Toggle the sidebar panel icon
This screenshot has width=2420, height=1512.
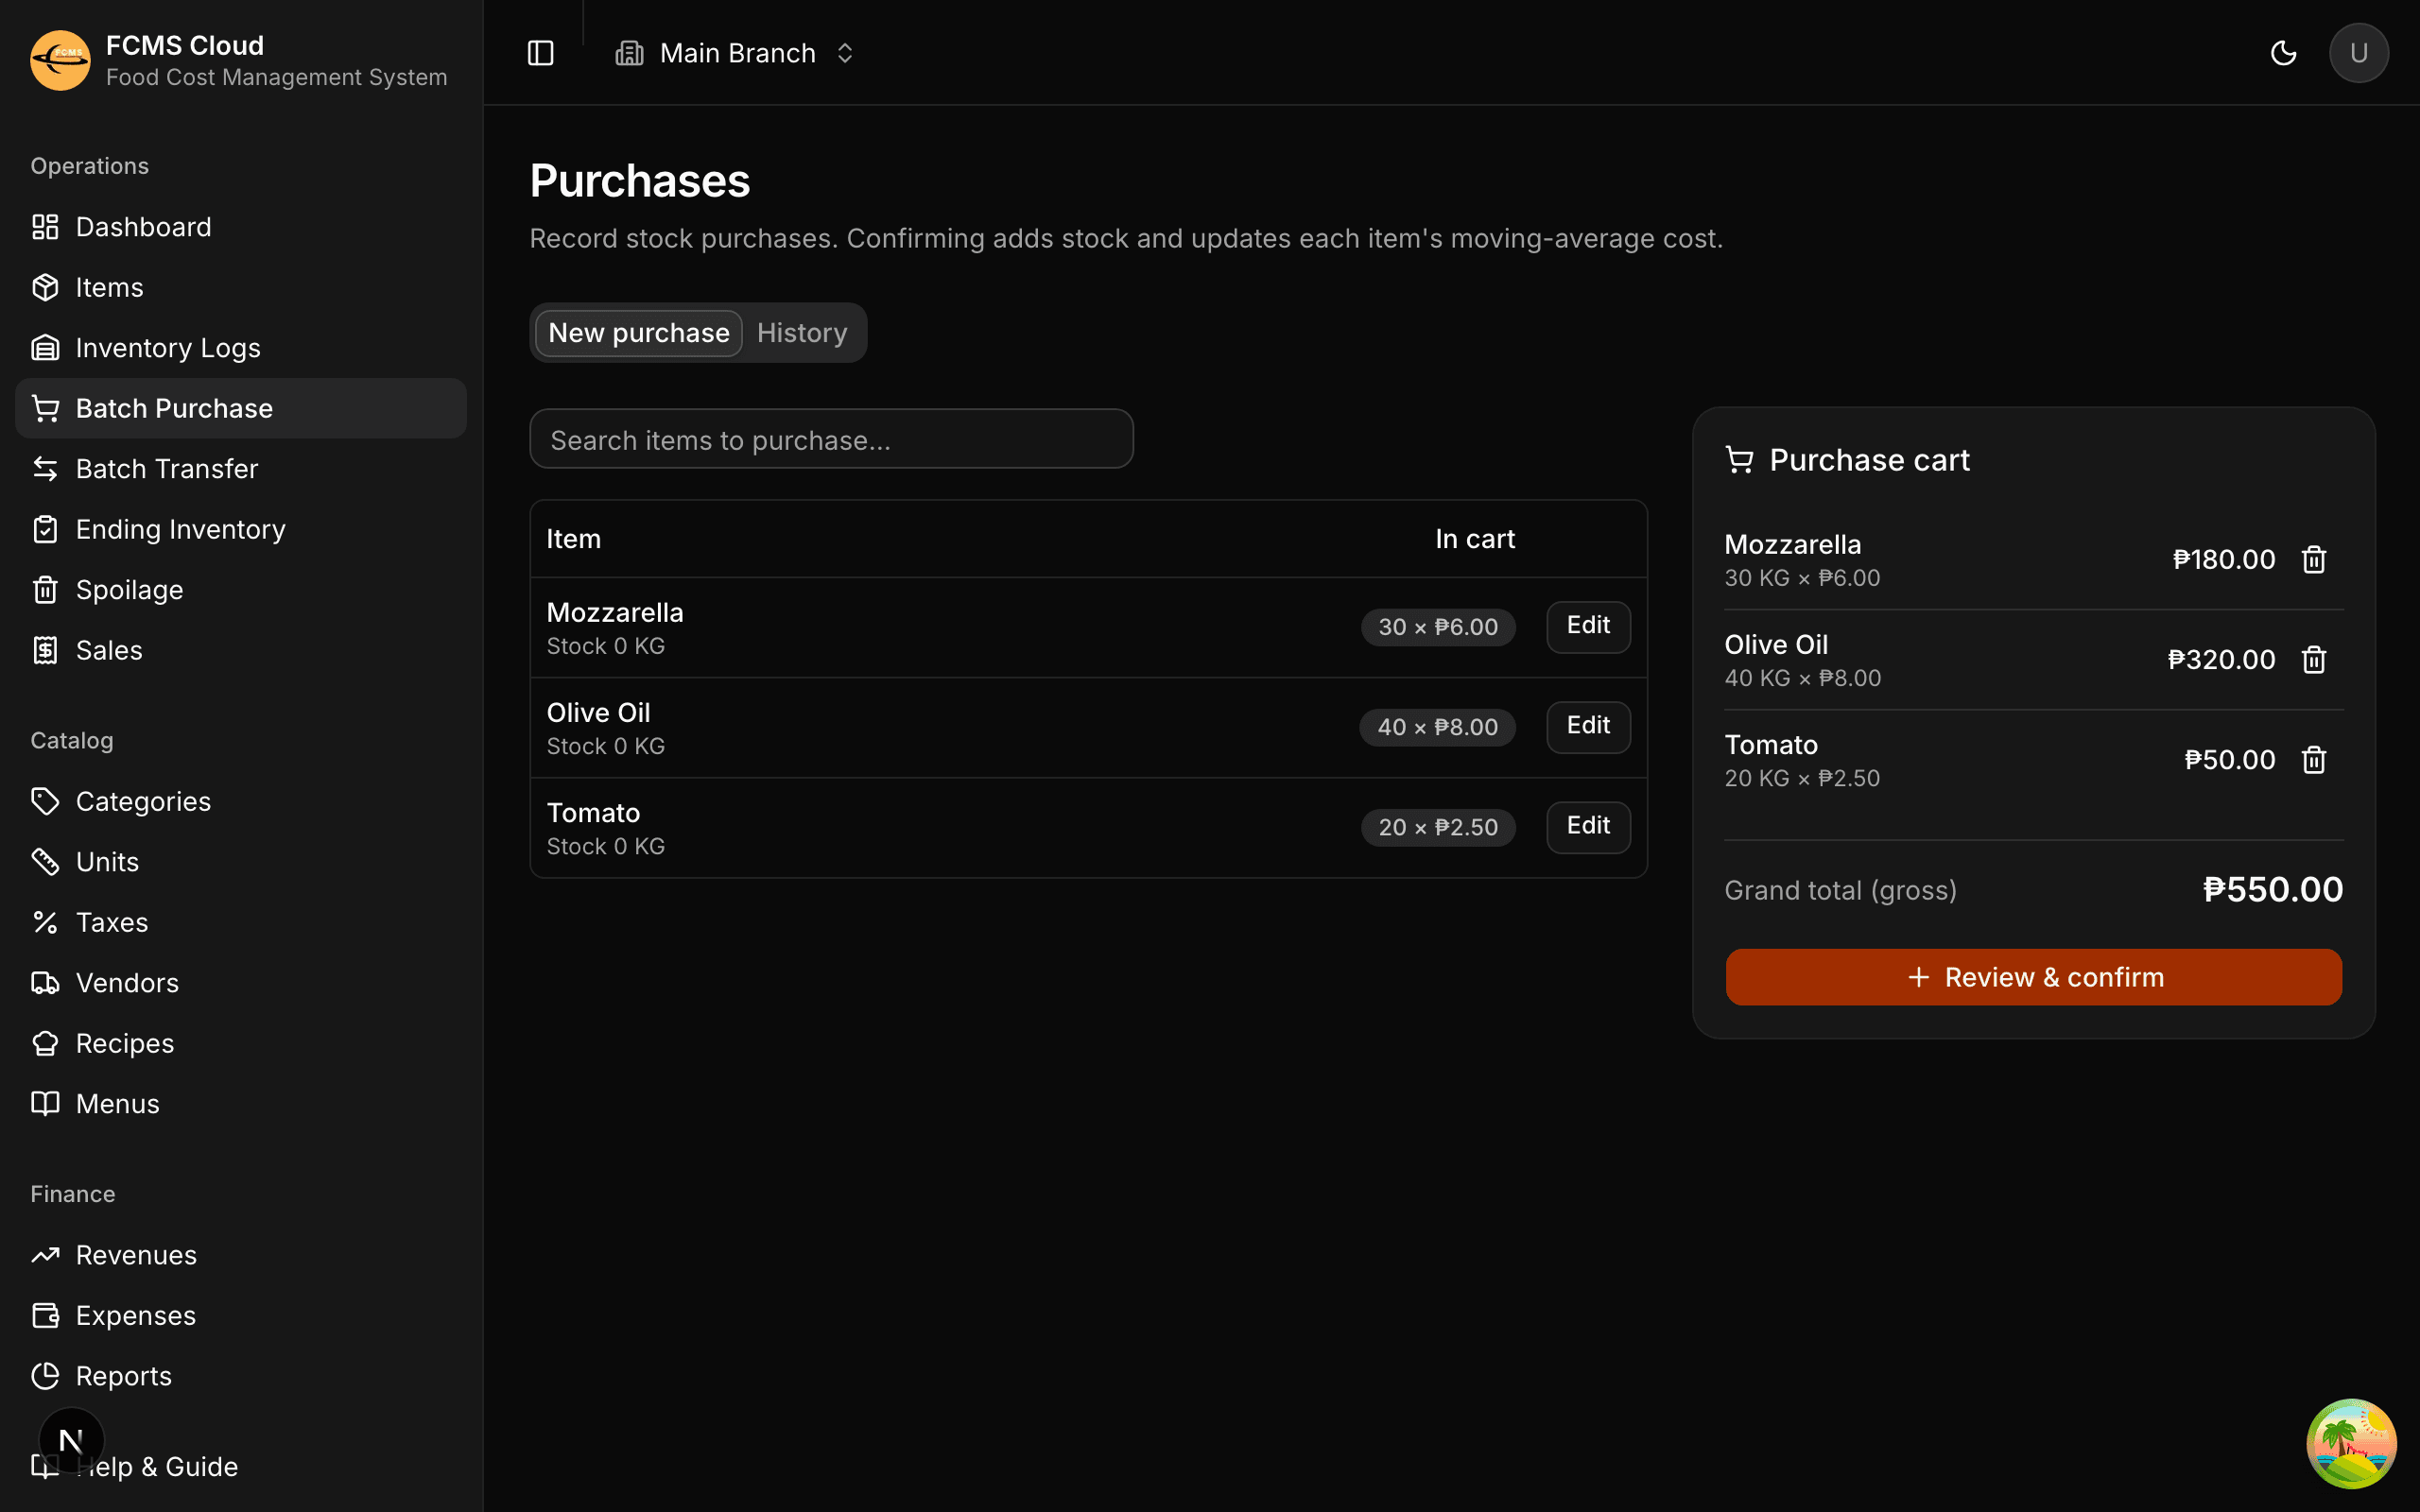point(540,53)
